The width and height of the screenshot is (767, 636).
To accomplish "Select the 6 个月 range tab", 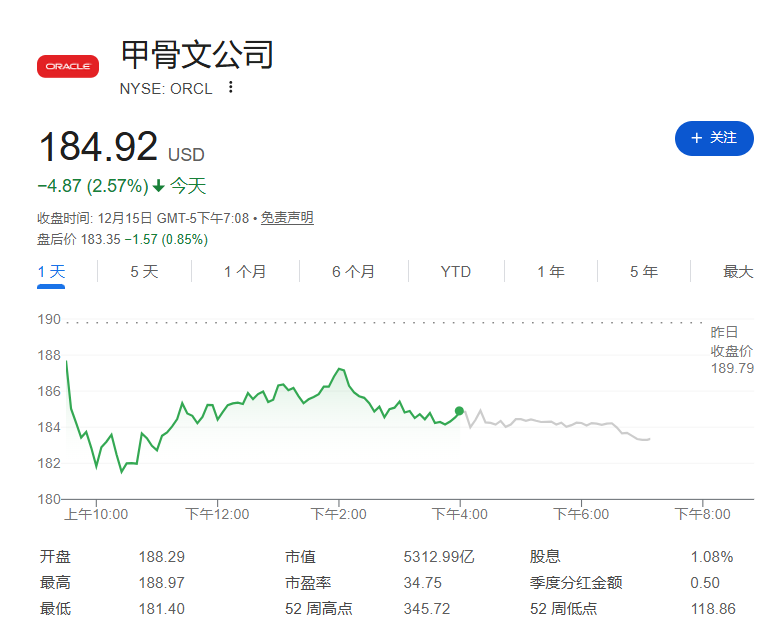I will tap(353, 272).
